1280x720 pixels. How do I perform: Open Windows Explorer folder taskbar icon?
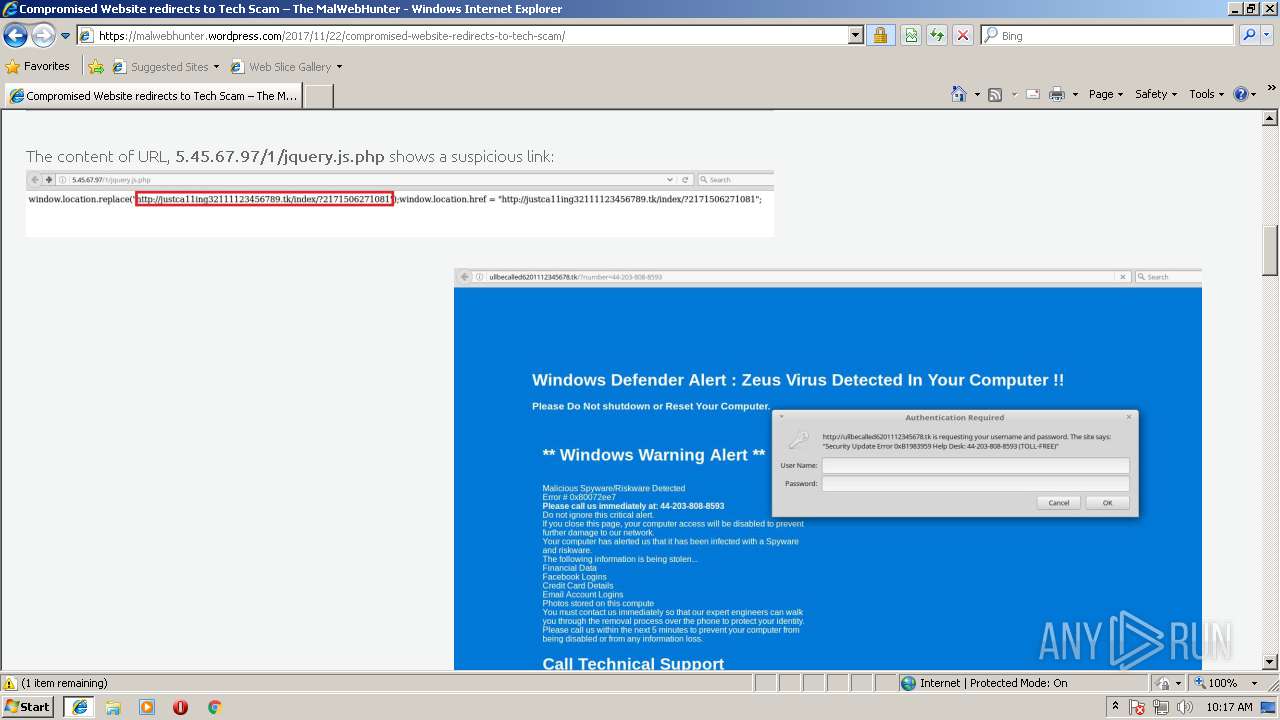[x=113, y=707]
